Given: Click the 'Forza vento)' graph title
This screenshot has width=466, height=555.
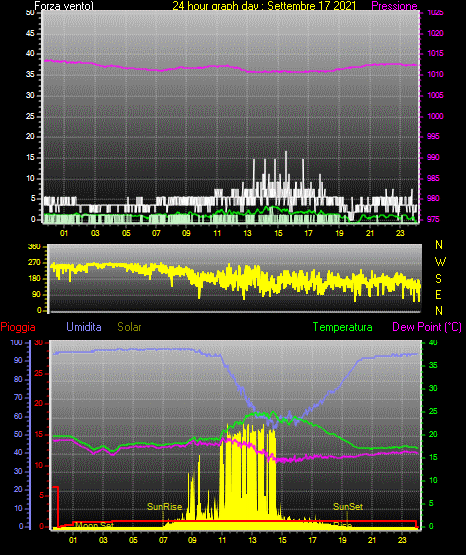Looking at the screenshot, I should (64, 6).
